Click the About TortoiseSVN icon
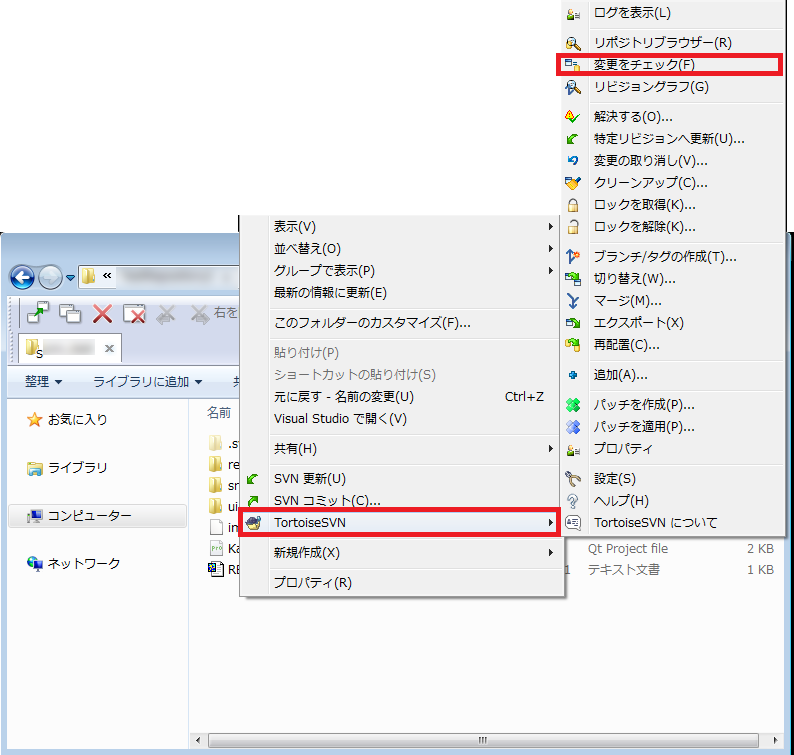794x755 pixels. (573, 523)
